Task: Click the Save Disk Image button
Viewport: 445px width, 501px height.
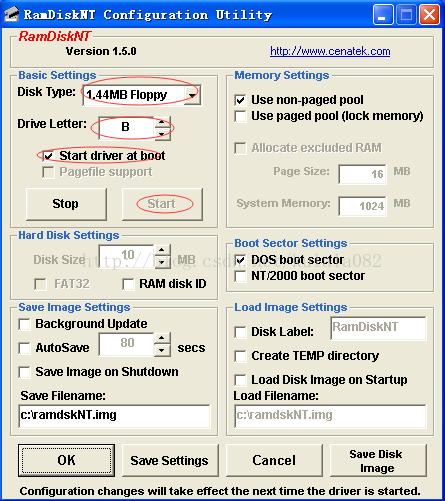Action: pos(378,460)
